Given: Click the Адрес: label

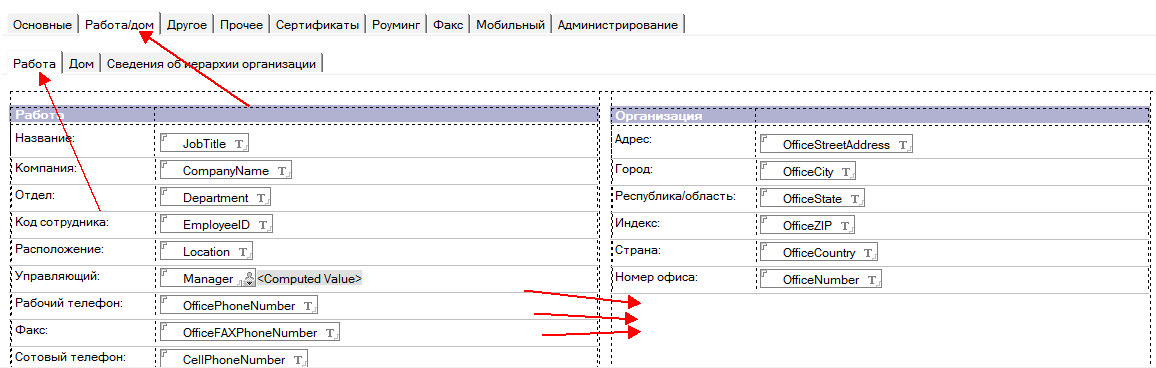Looking at the screenshot, I should coord(633,138).
